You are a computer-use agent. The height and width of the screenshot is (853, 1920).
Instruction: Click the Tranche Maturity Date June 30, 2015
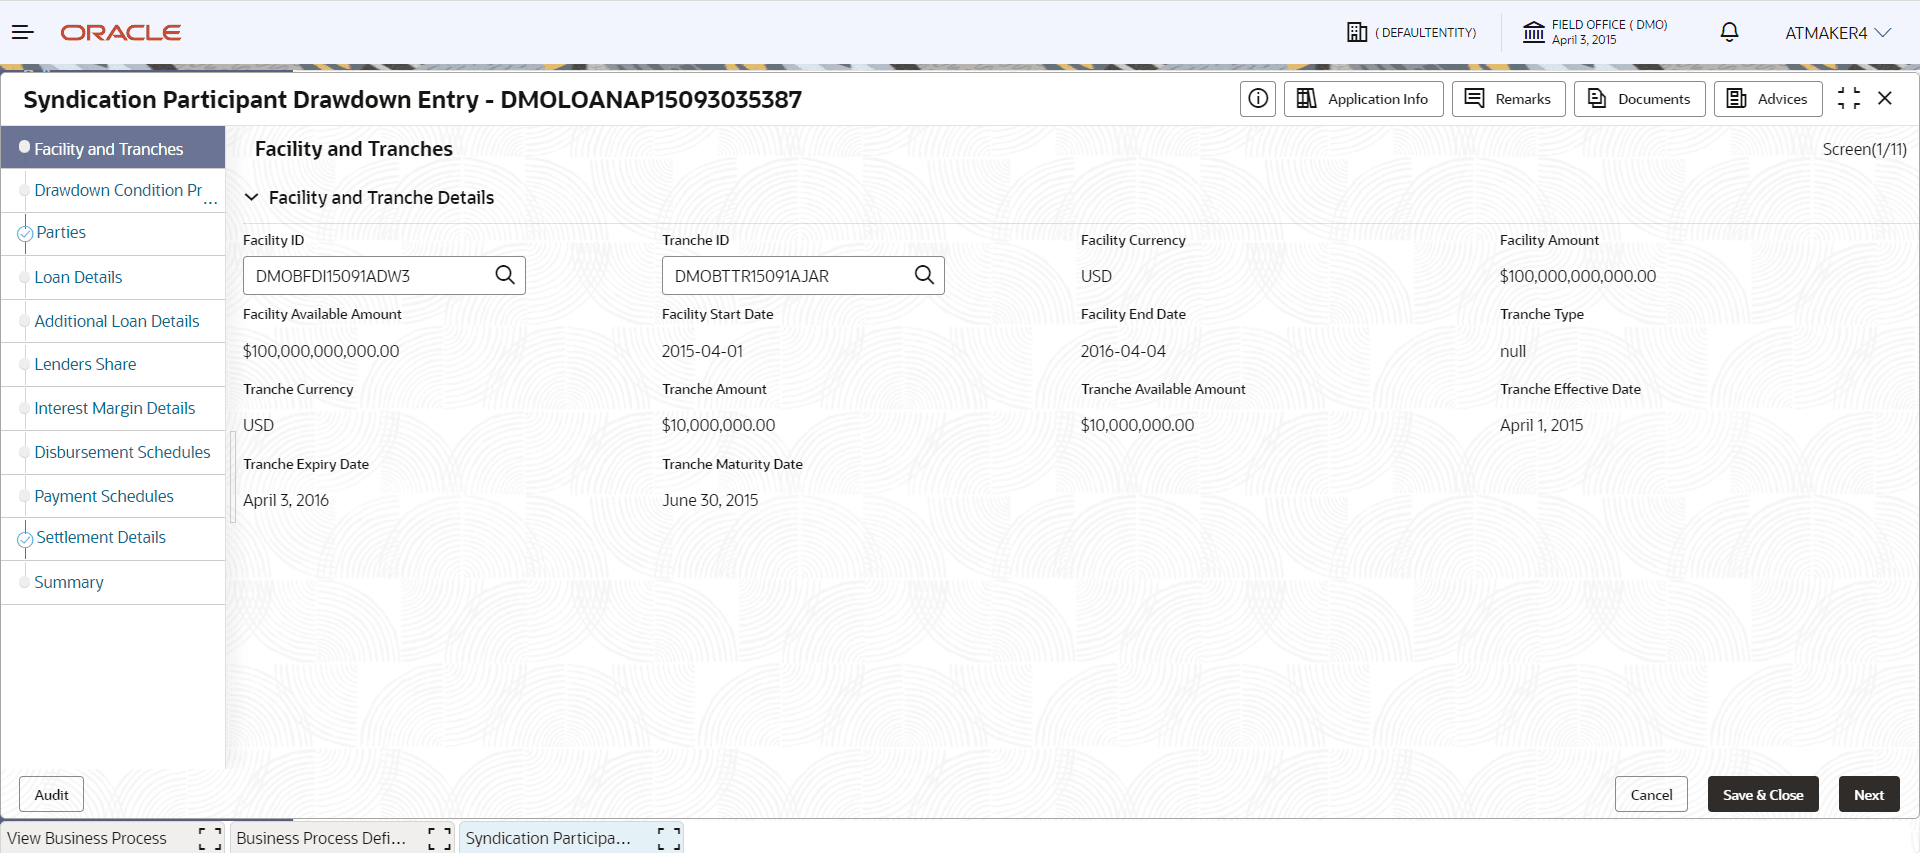[x=710, y=500]
